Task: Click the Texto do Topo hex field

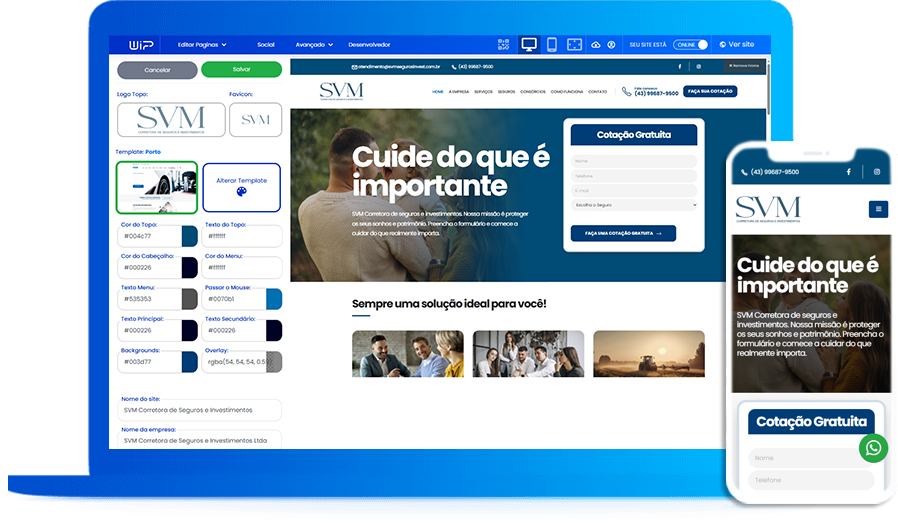Action: 242,236
